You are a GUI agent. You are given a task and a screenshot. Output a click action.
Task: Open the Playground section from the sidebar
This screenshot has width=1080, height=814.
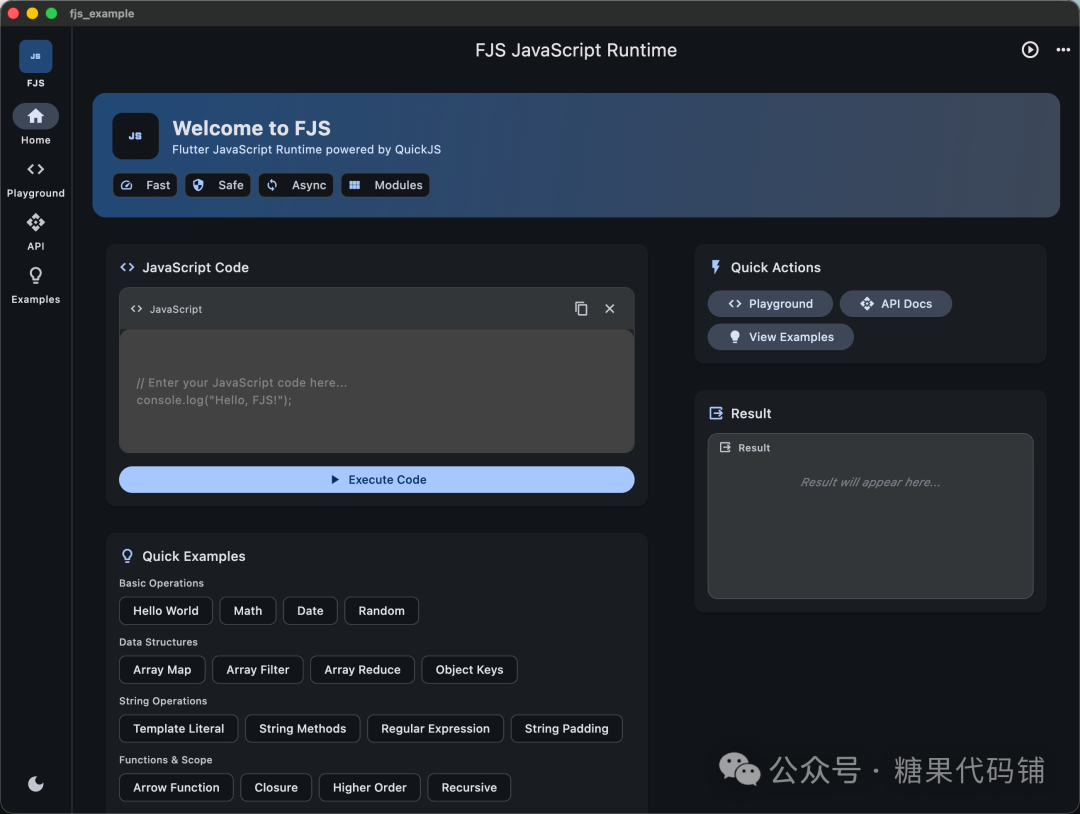click(35, 170)
